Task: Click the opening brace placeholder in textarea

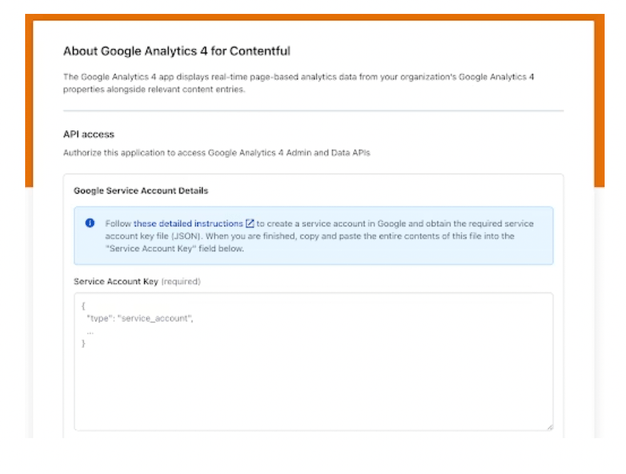Action: [84, 305]
